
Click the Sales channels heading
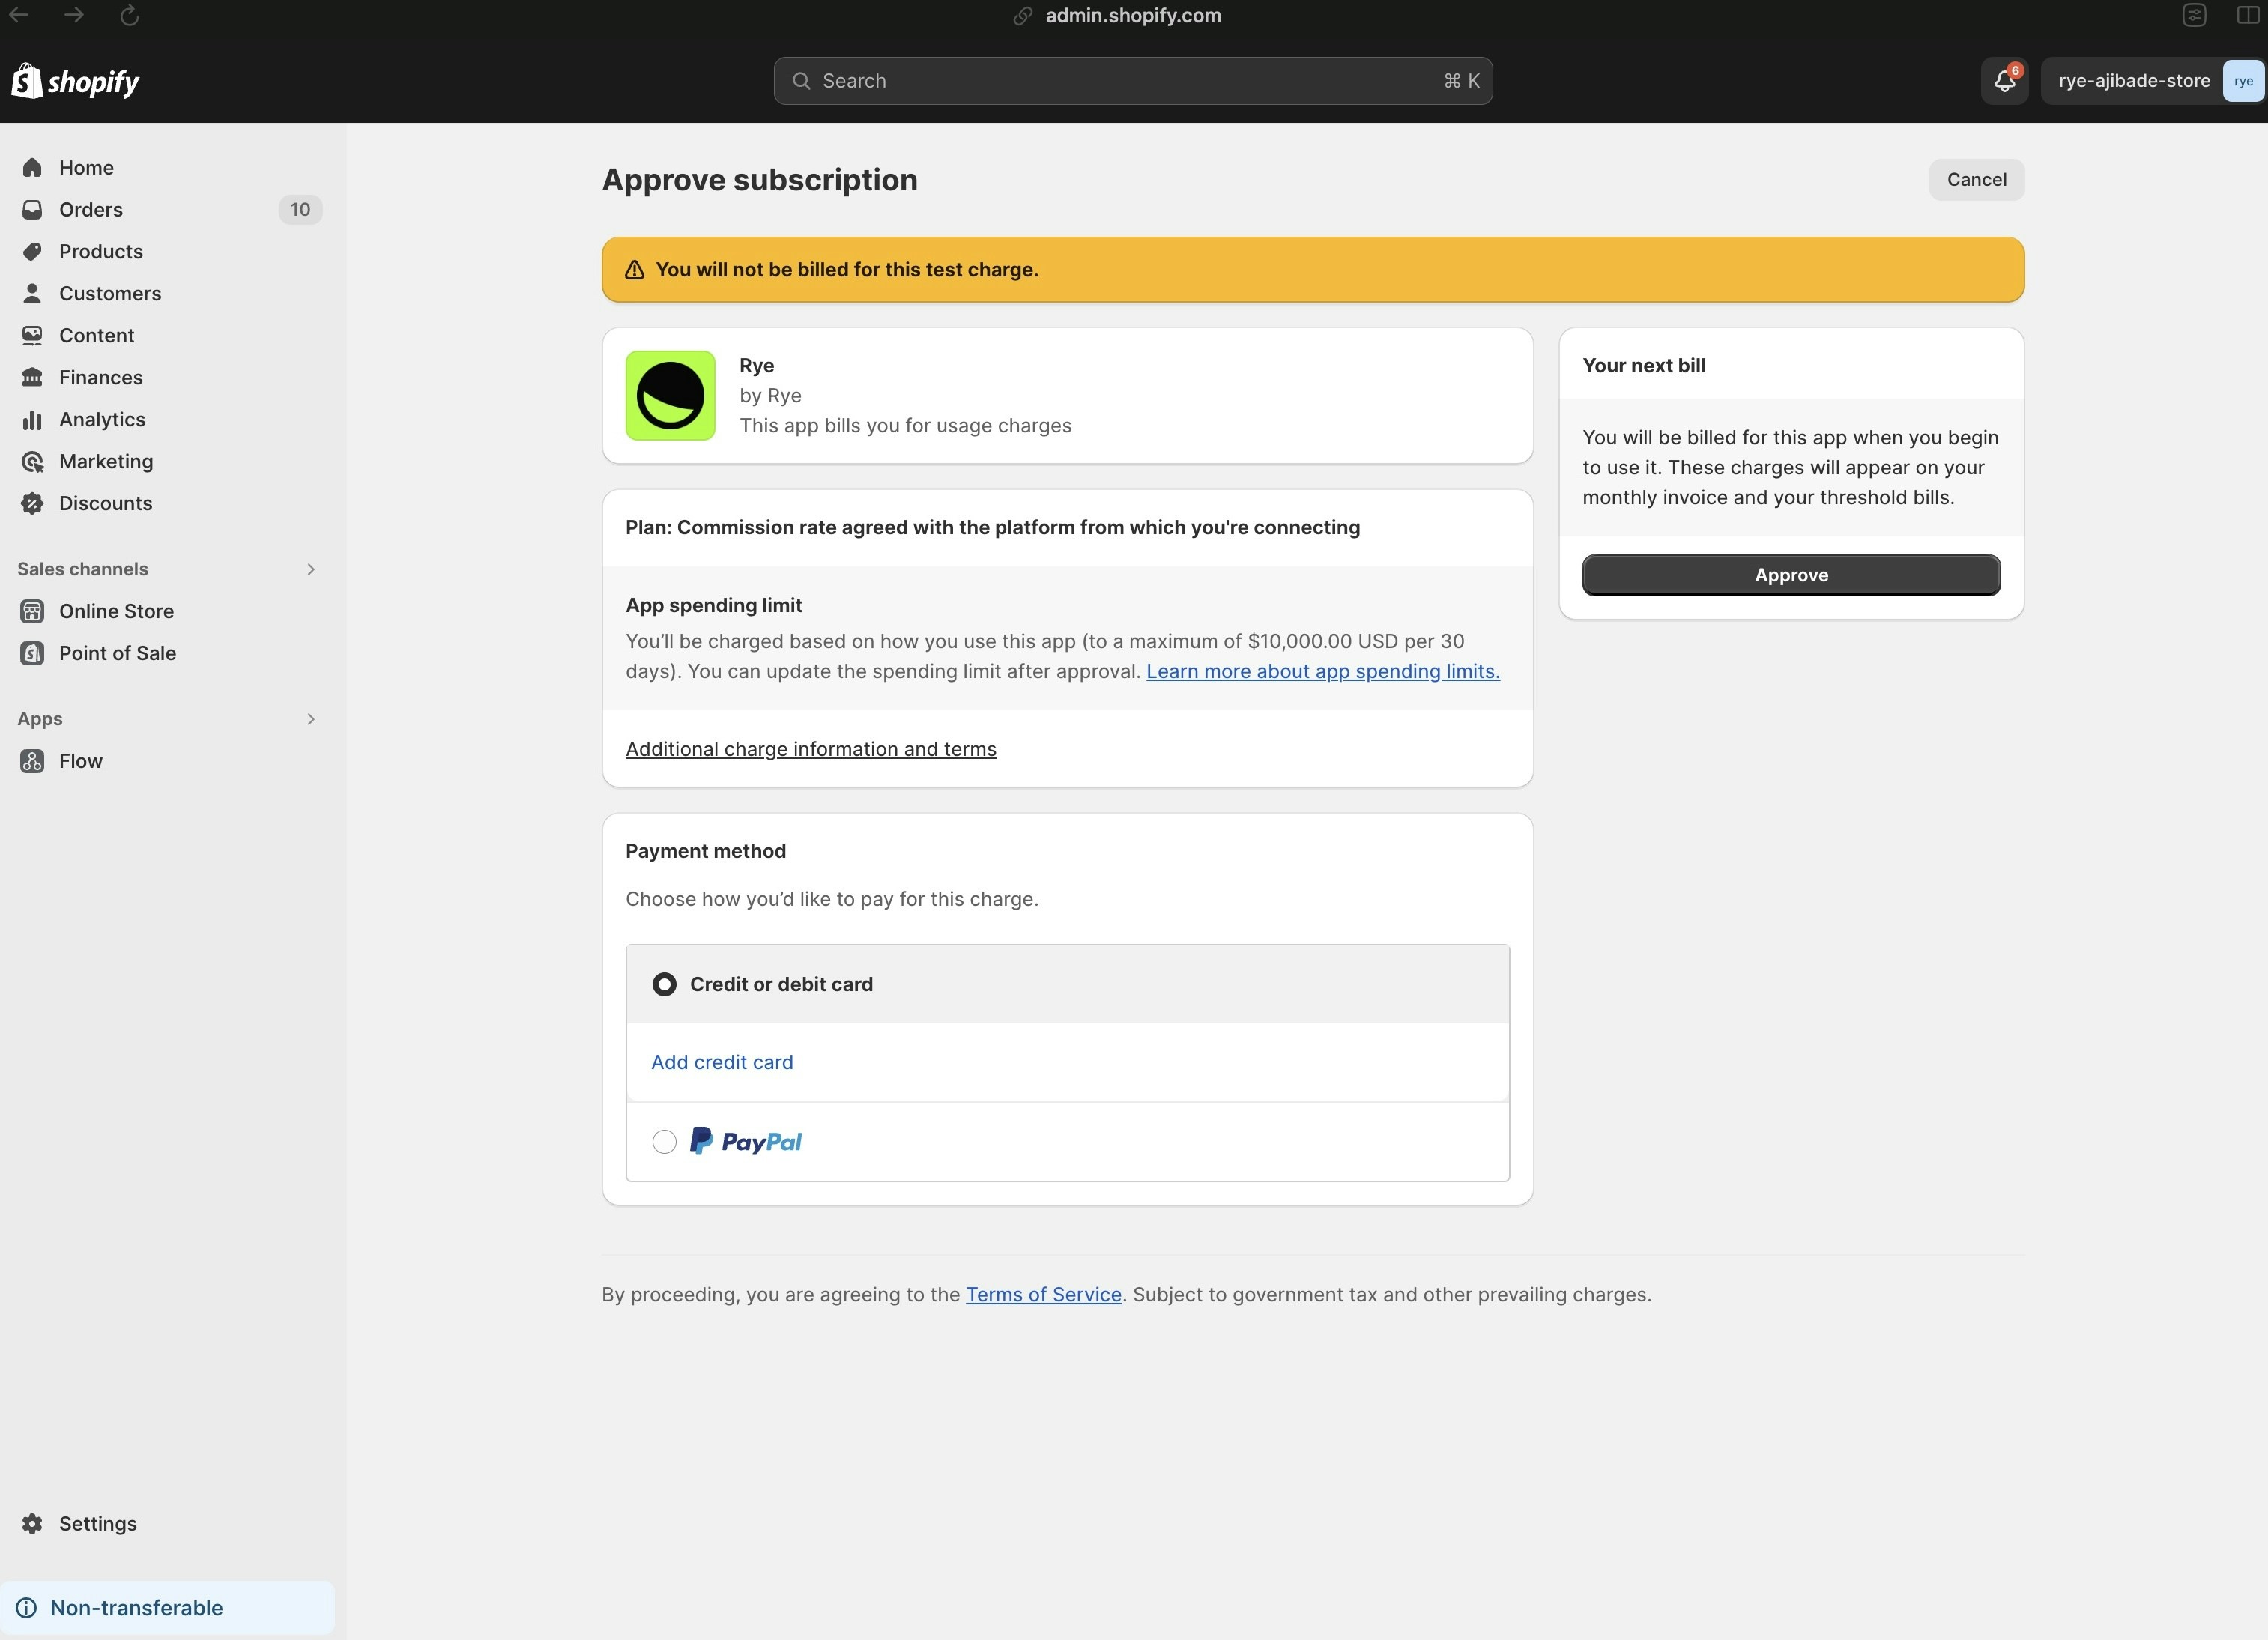coord(83,569)
